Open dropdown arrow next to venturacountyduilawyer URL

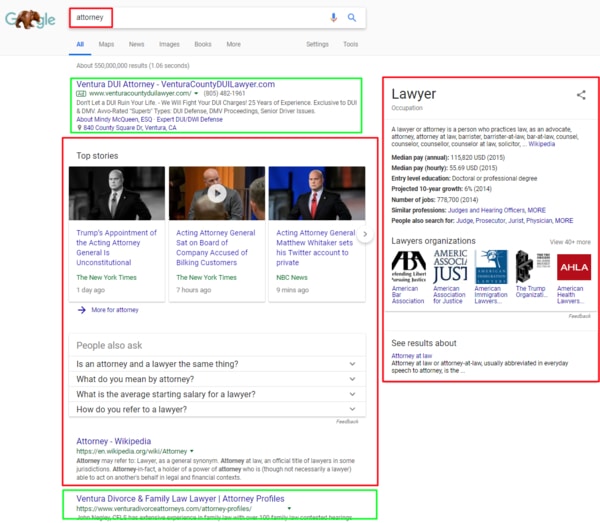(196, 93)
